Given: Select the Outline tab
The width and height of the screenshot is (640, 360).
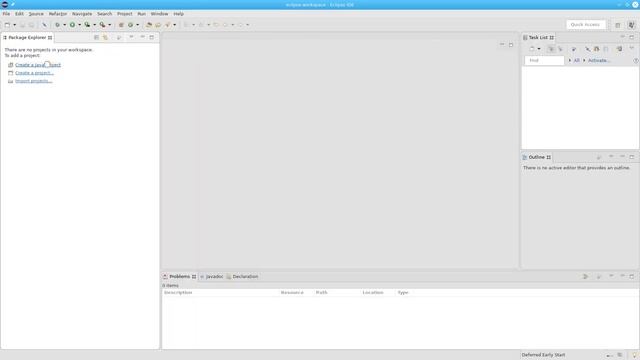Looking at the screenshot, I should click(x=536, y=157).
